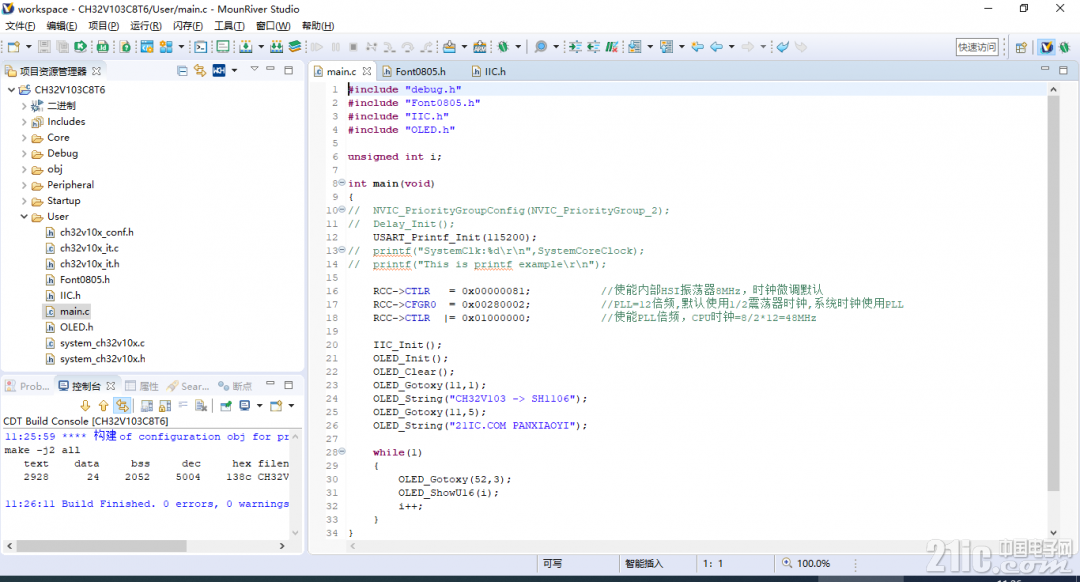1080x582 pixels.
Task: Open the debug bug dropdown arrow
Action: [518, 47]
